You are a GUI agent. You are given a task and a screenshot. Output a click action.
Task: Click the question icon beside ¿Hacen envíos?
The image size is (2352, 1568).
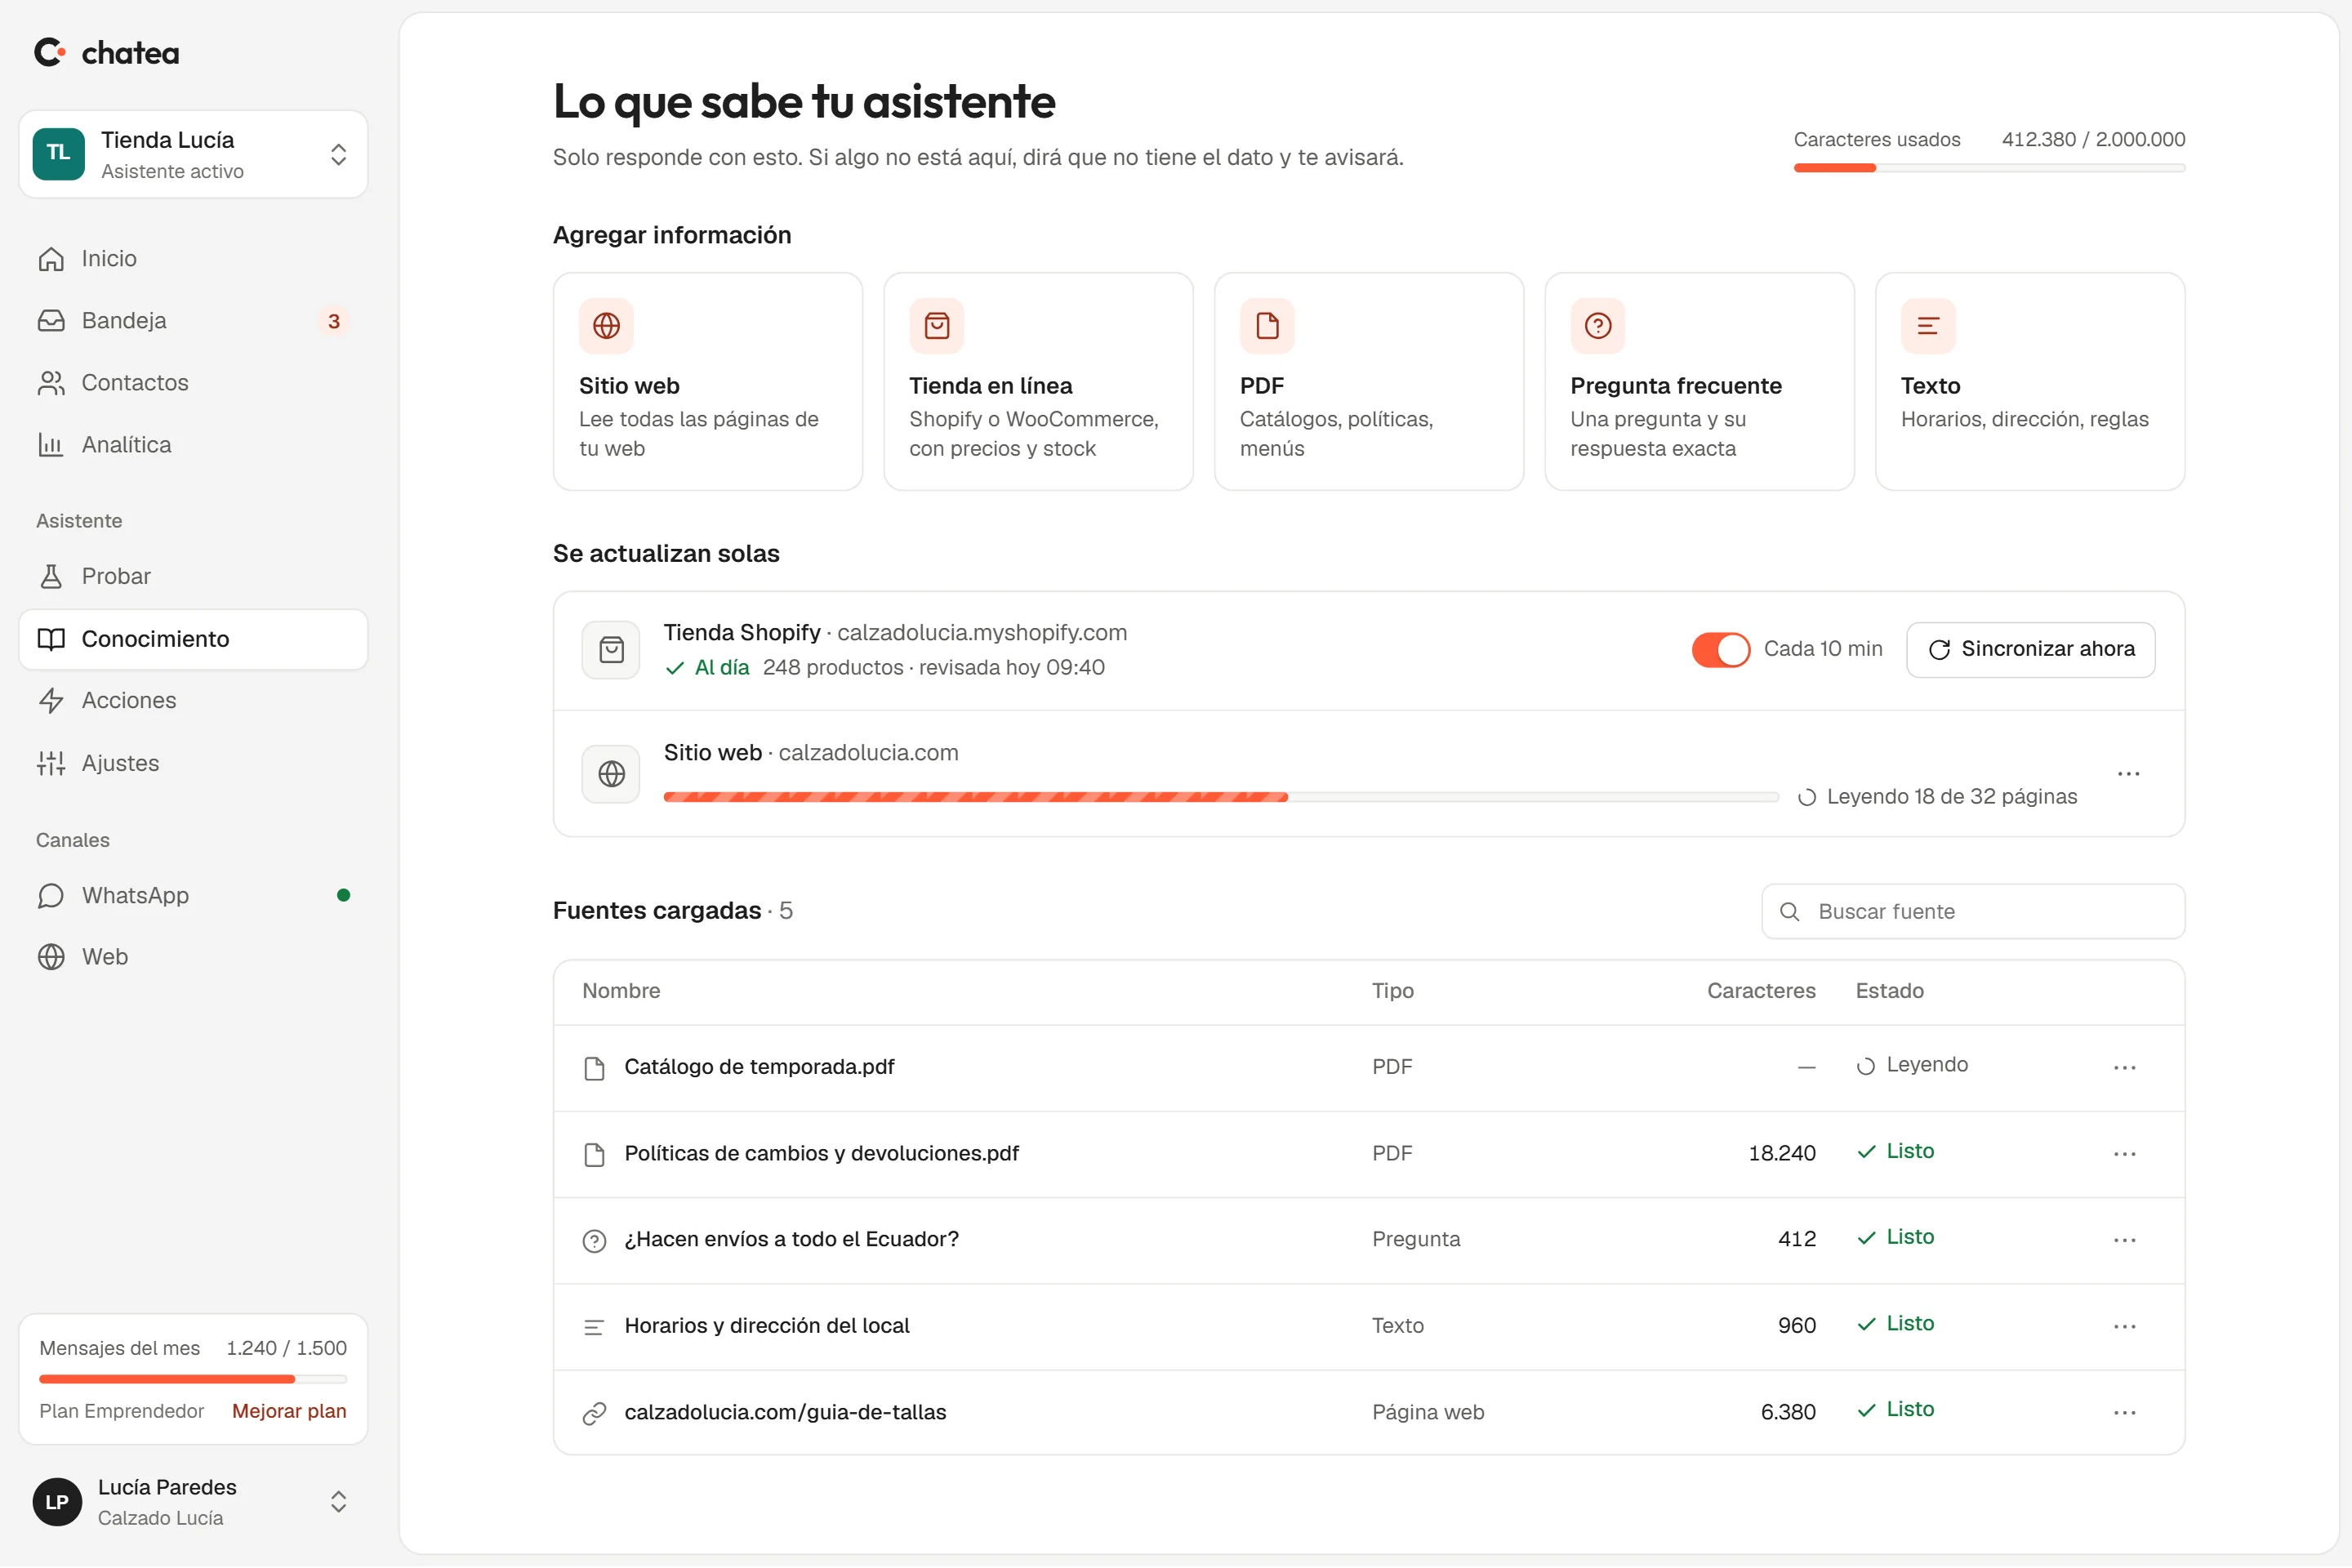(x=594, y=1241)
